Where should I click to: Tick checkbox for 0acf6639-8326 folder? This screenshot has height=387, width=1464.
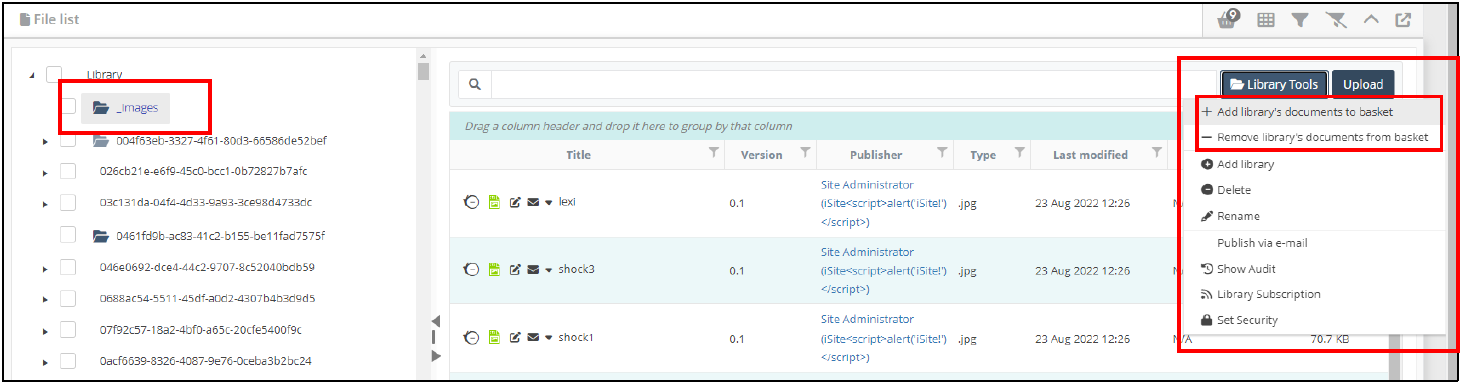click(69, 361)
